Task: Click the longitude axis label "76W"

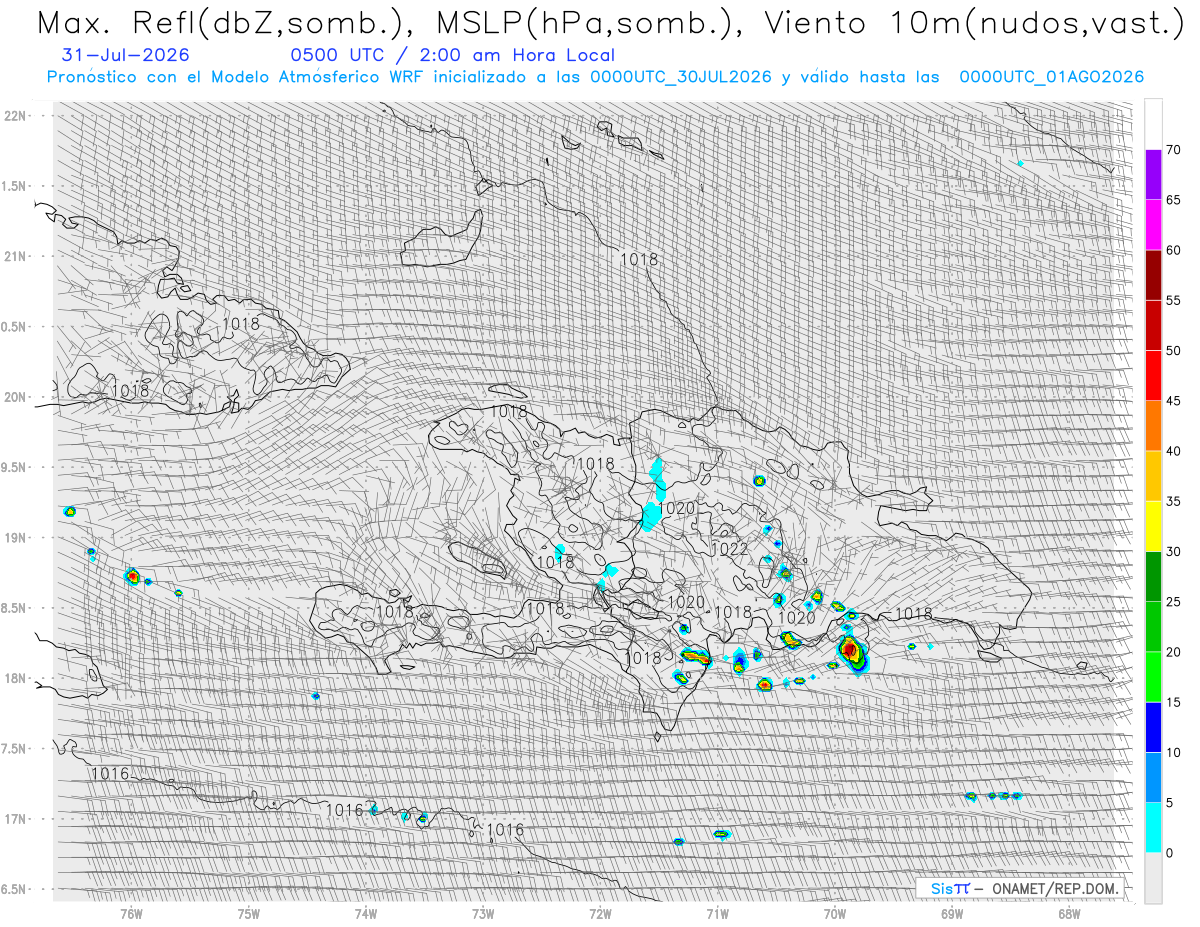Action: coord(131,912)
